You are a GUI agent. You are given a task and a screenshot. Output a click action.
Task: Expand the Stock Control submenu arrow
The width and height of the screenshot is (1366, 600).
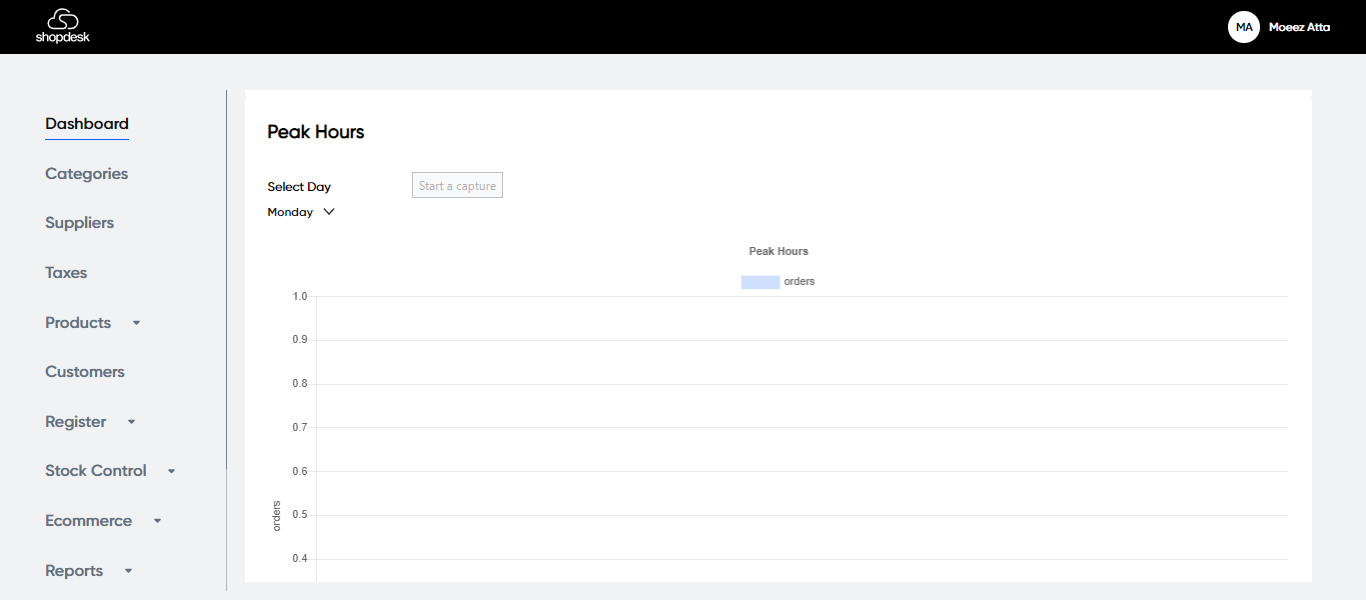pos(171,471)
